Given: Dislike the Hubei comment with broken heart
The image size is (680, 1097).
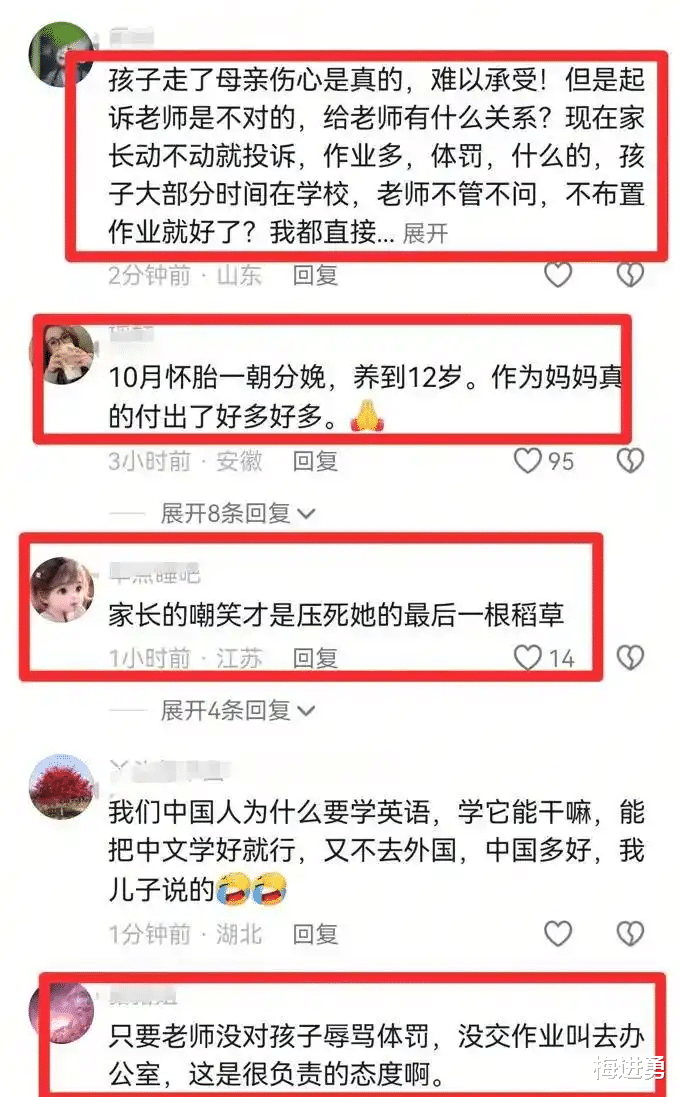Looking at the screenshot, I should (x=630, y=933).
